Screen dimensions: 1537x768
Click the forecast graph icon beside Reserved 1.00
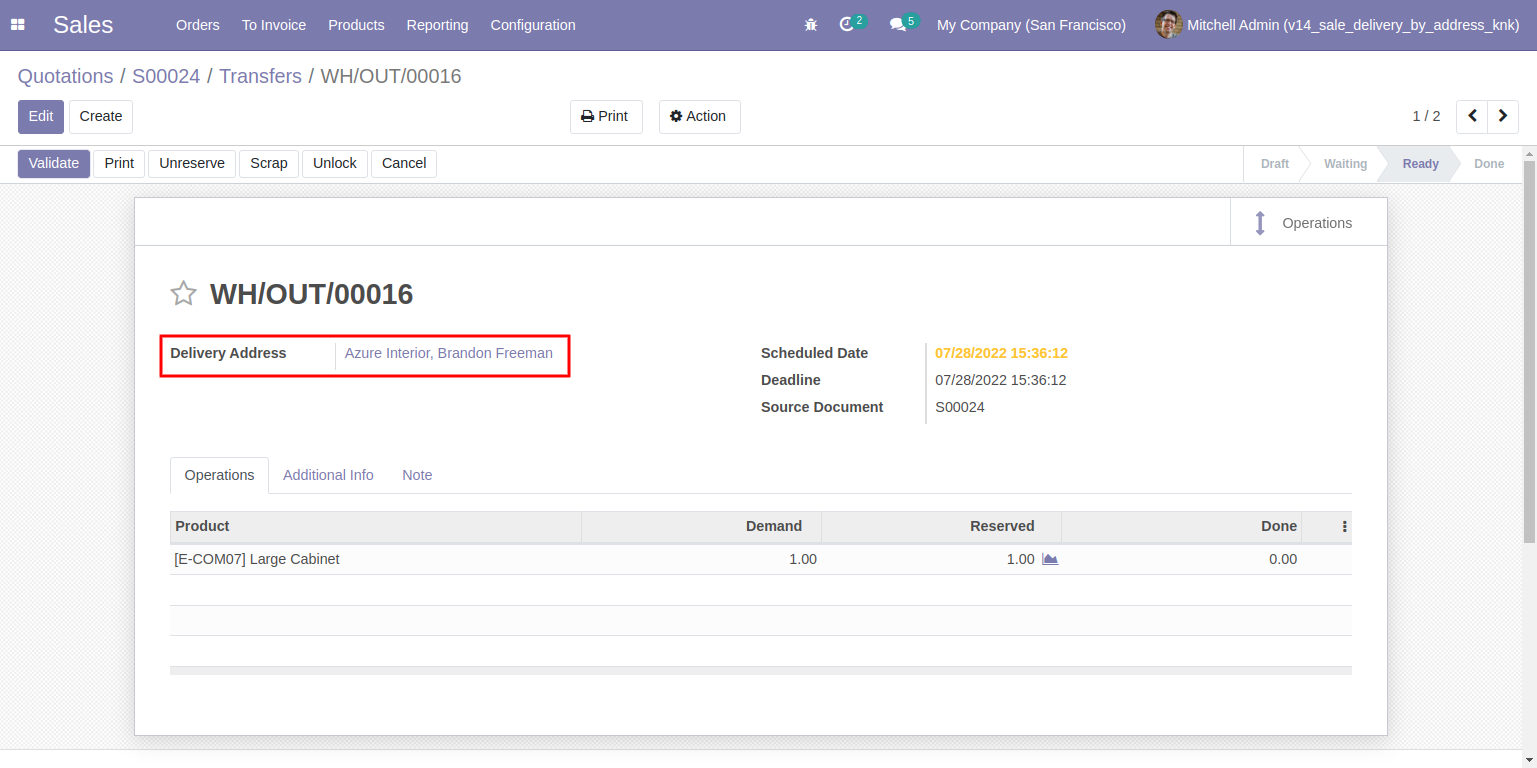tap(1050, 559)
